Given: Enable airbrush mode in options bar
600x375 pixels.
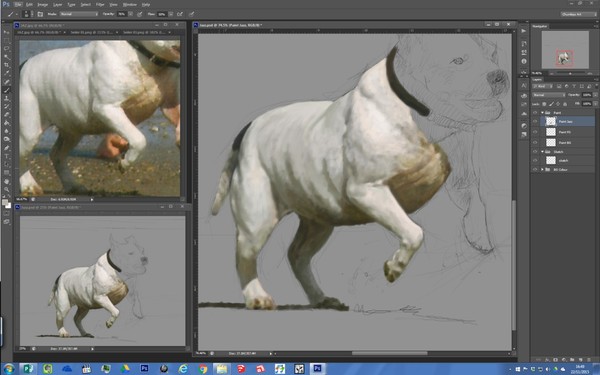Looking at the screenshot, I should click(x=180, y=14).
